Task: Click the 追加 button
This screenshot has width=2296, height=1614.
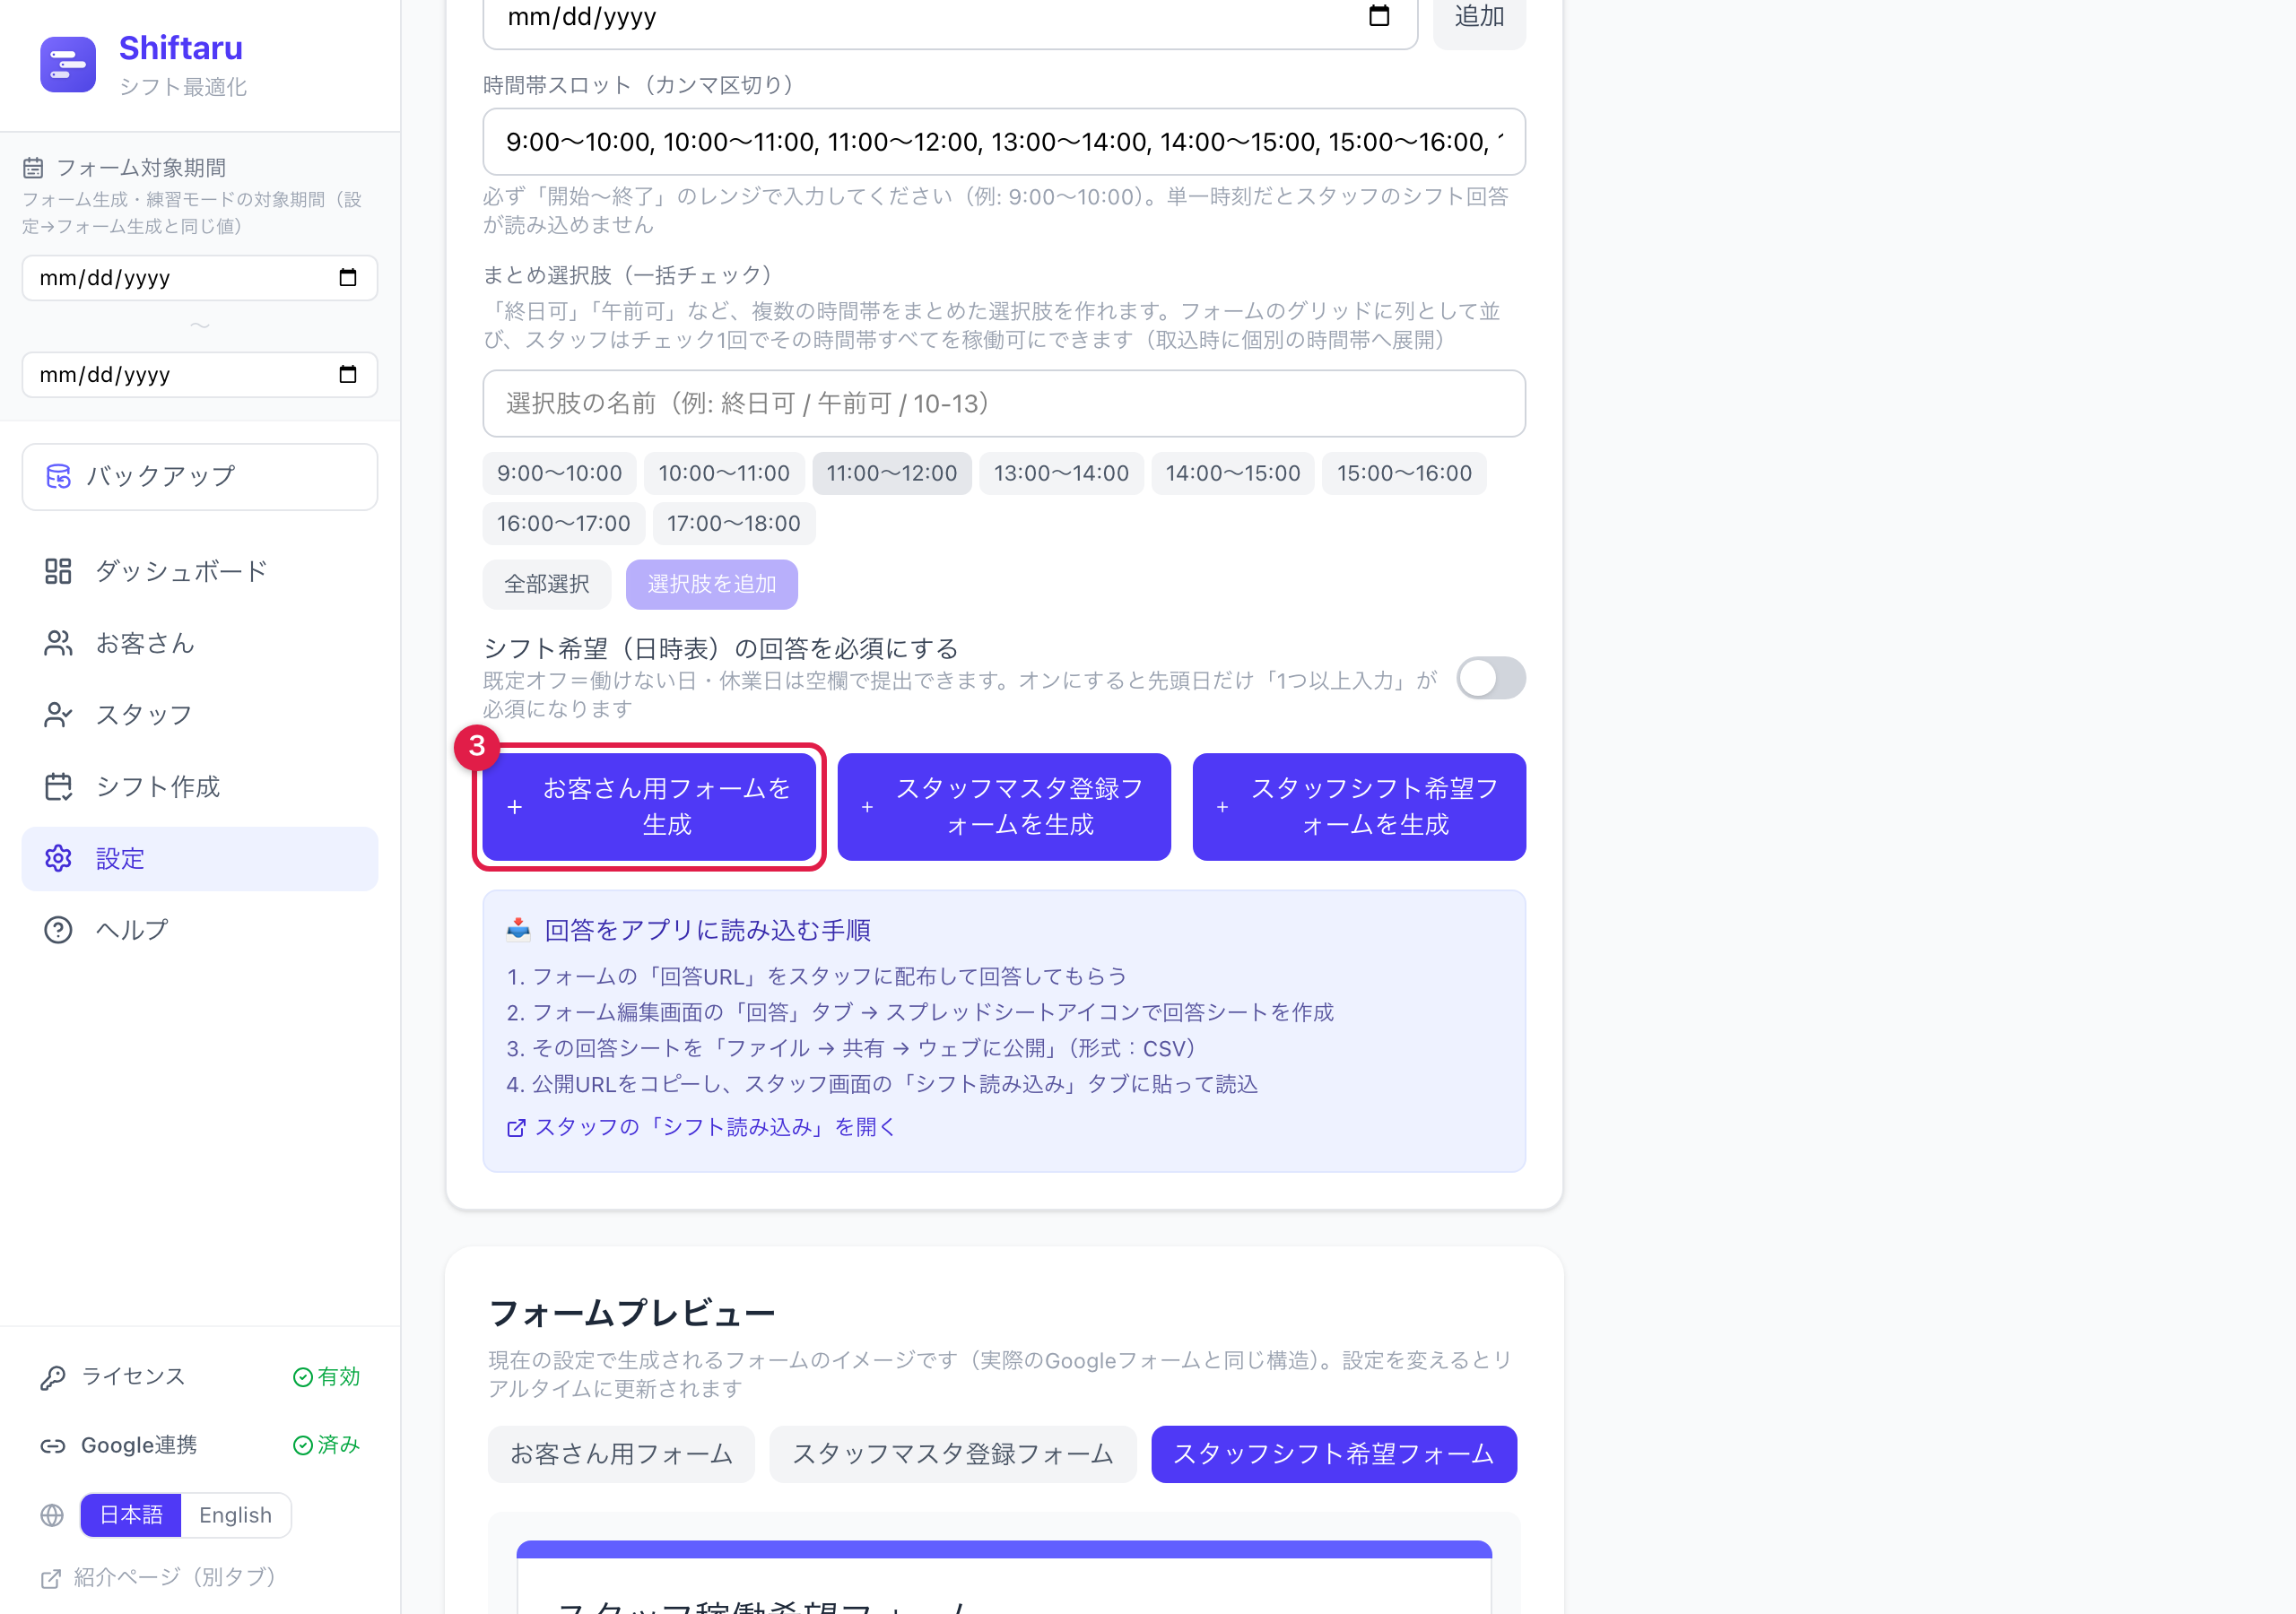Action: [1479, 18]
